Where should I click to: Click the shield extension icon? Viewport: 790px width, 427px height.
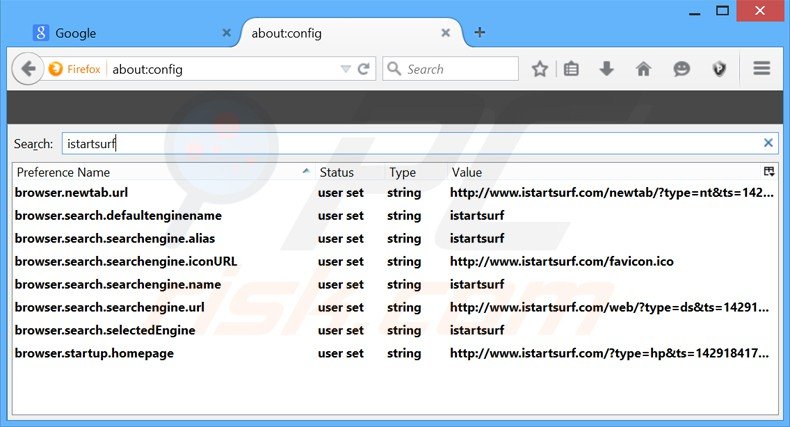coord(719,68)
